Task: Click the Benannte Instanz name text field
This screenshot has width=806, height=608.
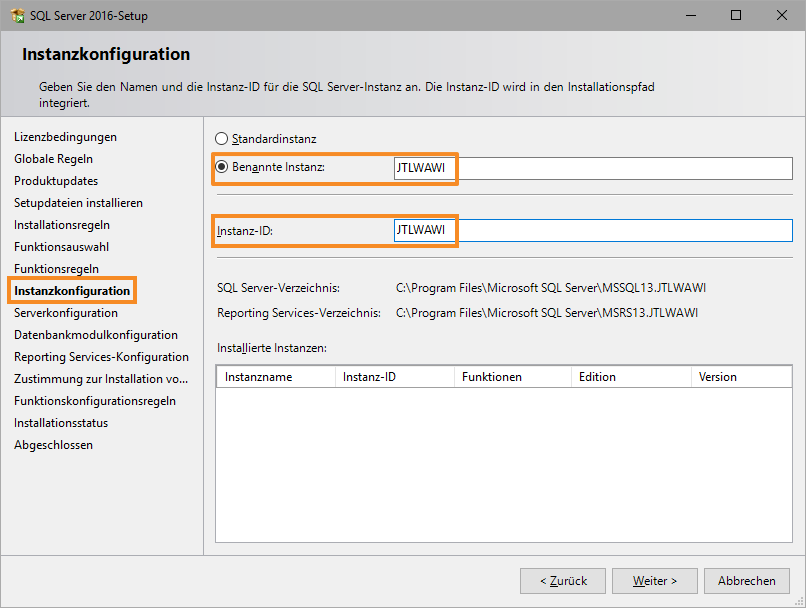Action: [x=592, y=168]
